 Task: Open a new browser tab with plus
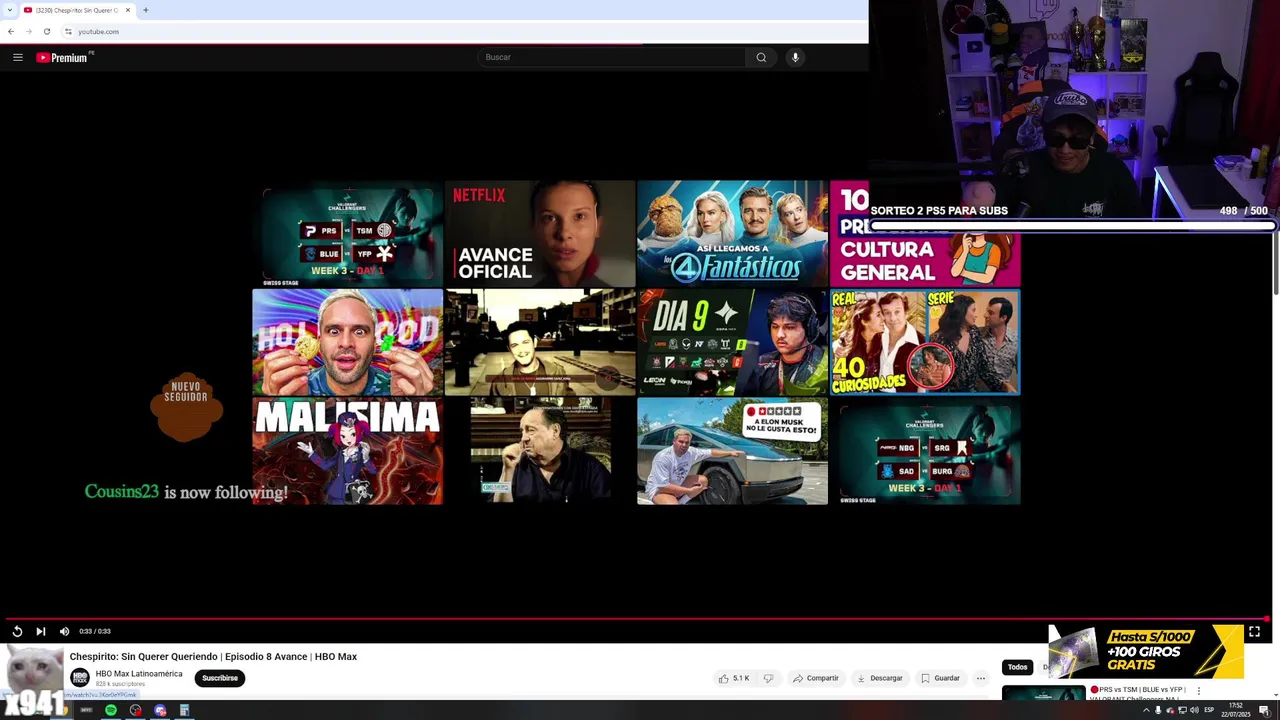click(145, 10)
